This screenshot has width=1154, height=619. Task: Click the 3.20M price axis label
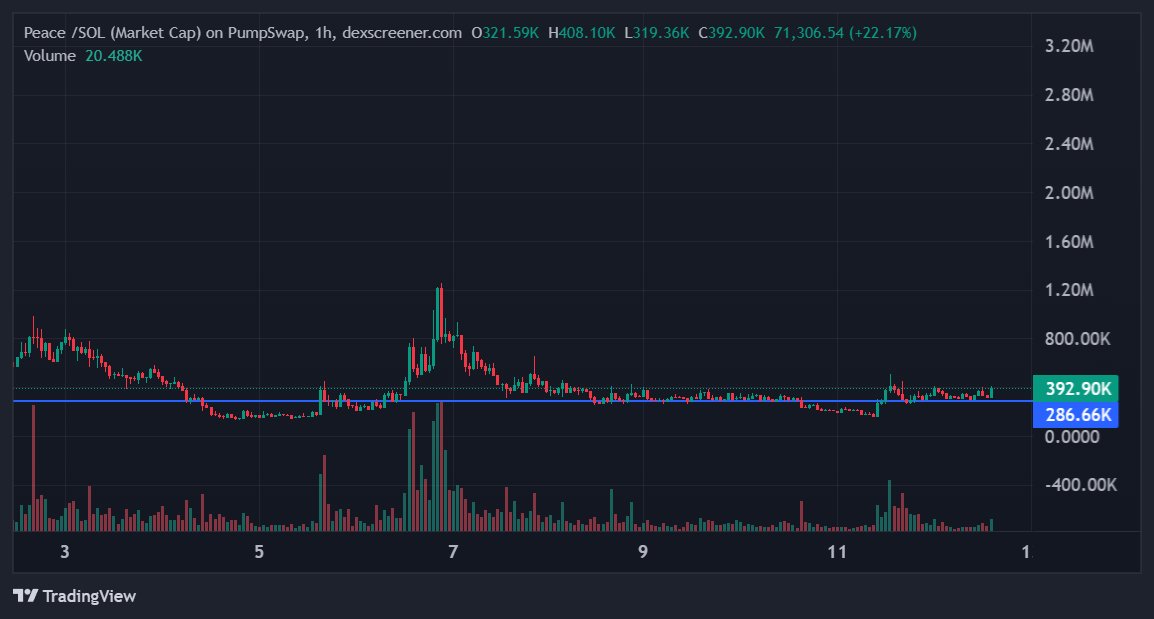coord(1069,46)
